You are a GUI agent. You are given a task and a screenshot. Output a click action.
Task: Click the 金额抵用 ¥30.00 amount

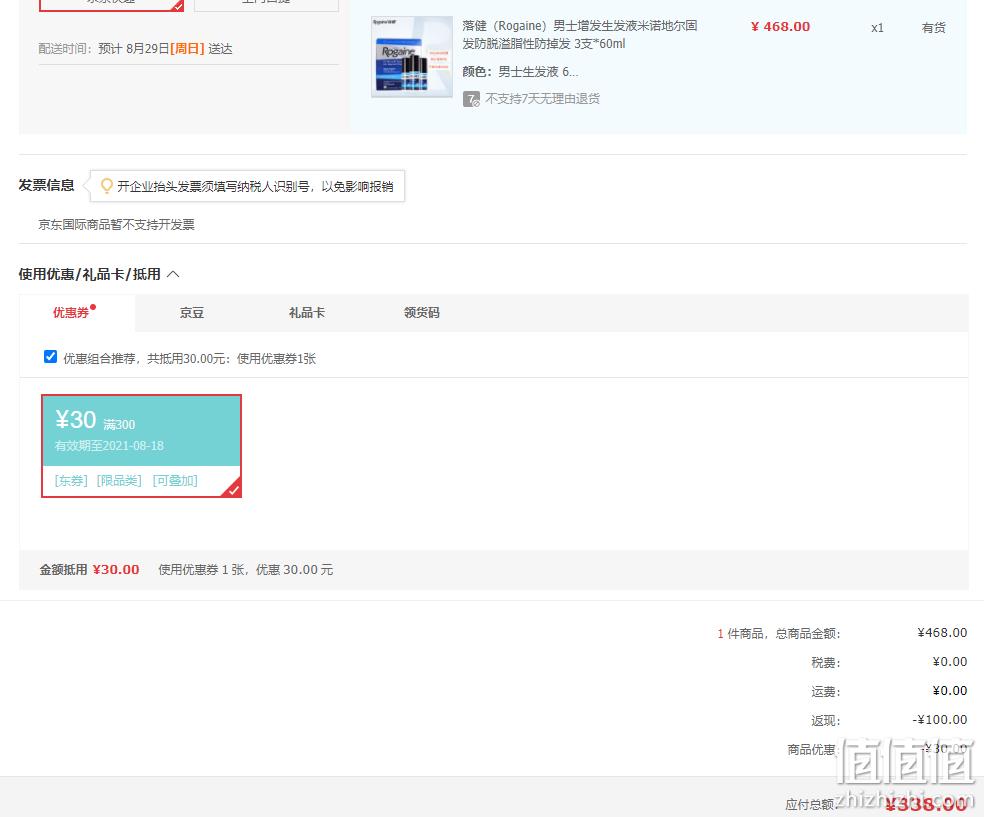click(116, 570)
